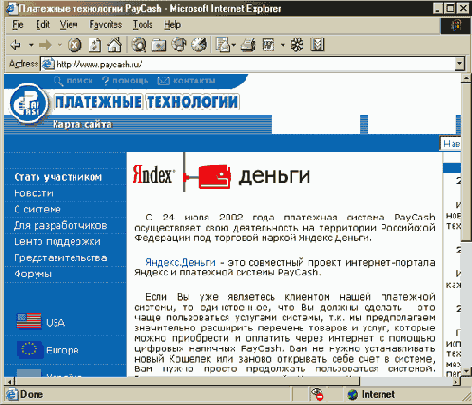472x405 pixels.
Task: Click the rightmost toolbar icon after the snowflake
Action: pyautogui.click(x=317, y=44)
